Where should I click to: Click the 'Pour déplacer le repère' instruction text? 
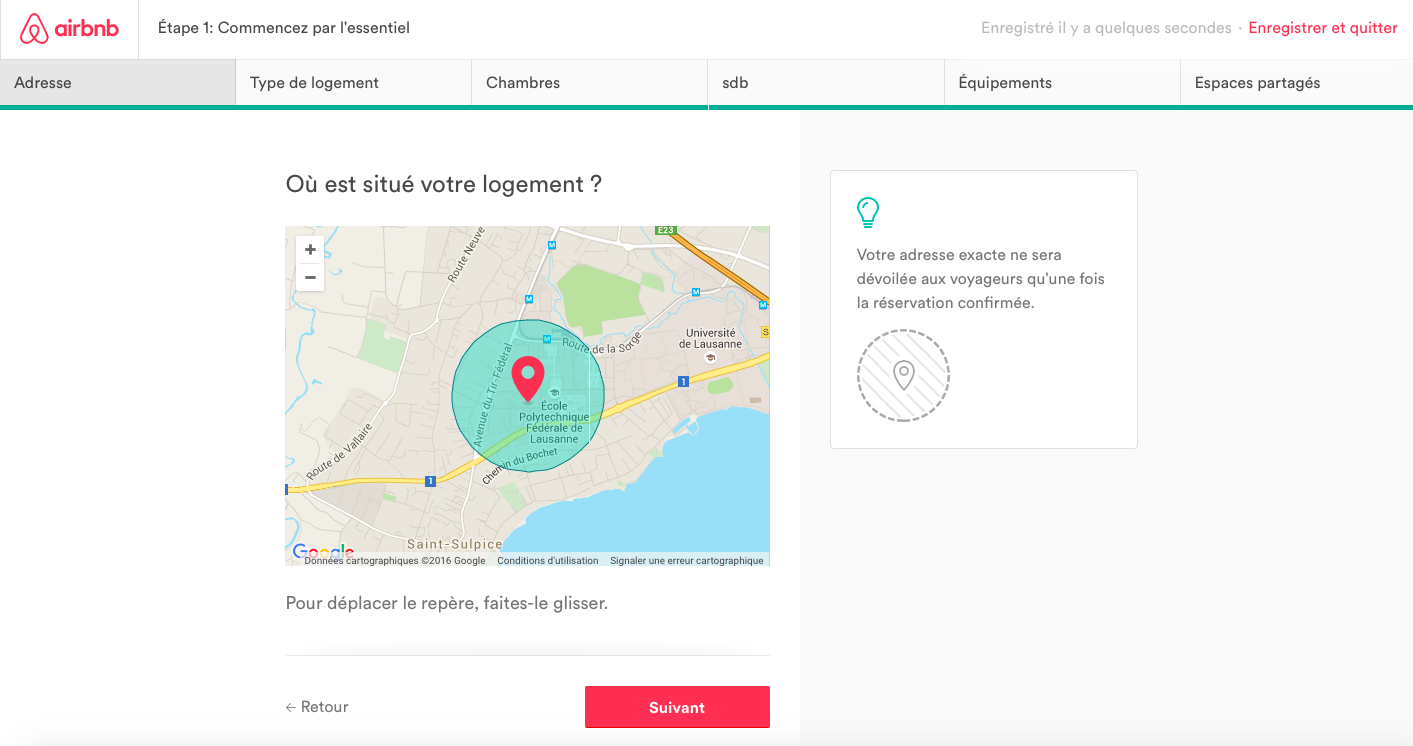(x=447, y=604)
